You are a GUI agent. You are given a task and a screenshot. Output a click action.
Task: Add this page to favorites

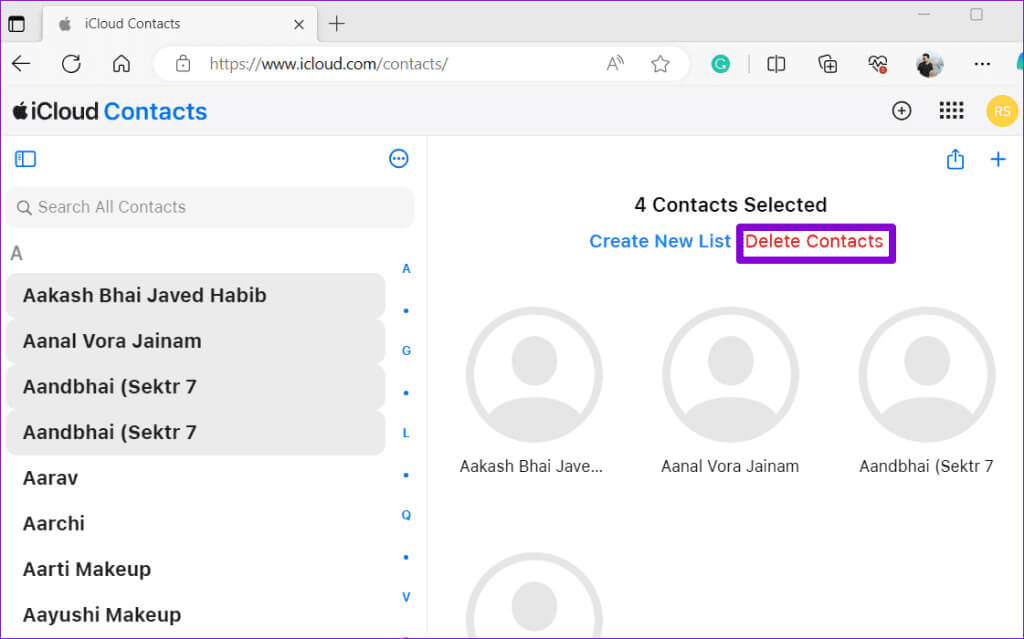[x=660, y=63]
